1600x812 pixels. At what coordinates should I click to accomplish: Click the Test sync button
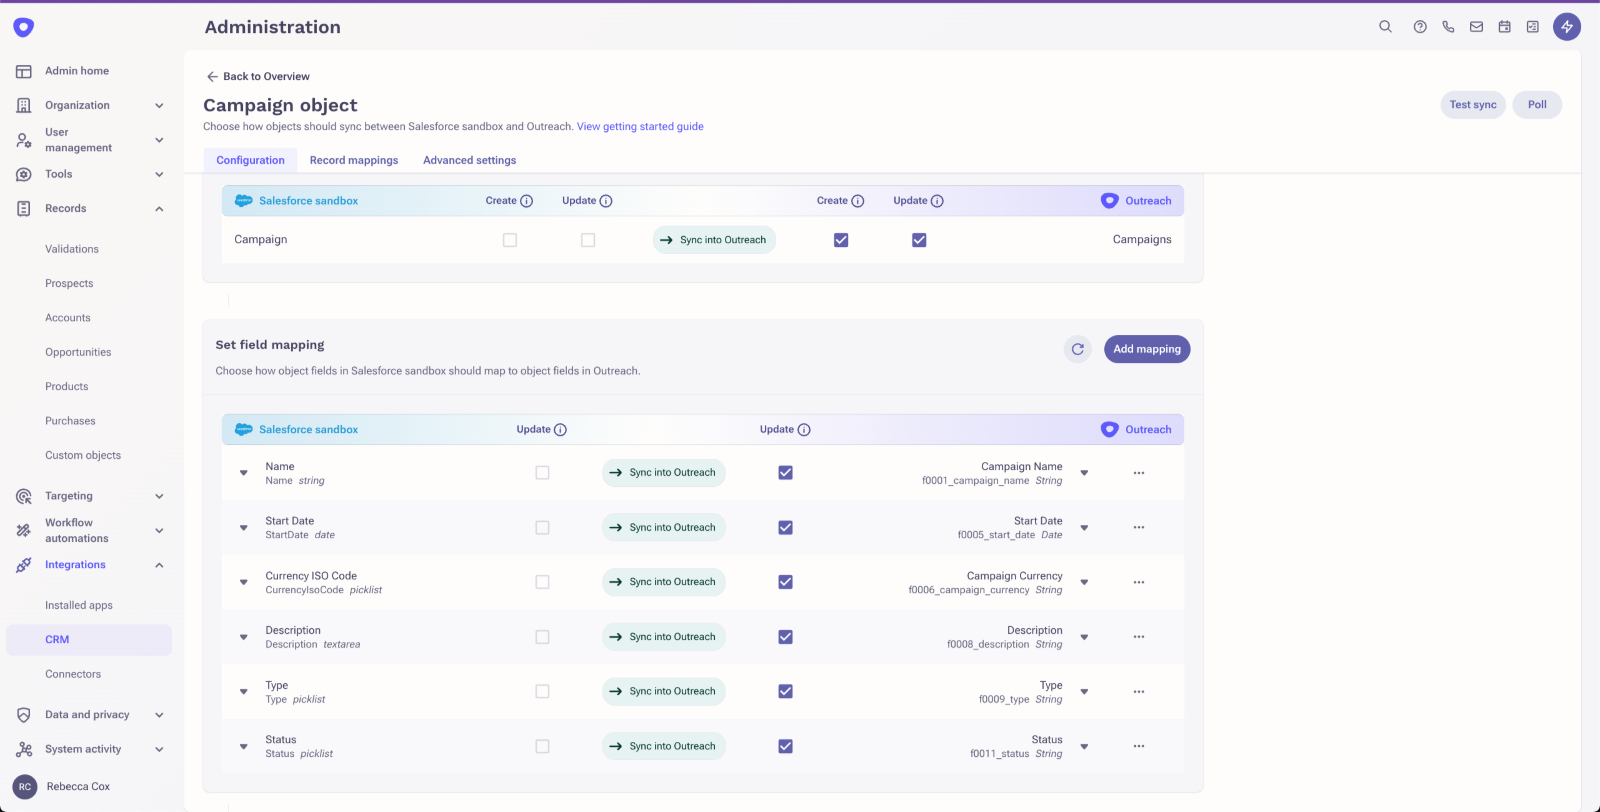tap(1473, 105)
